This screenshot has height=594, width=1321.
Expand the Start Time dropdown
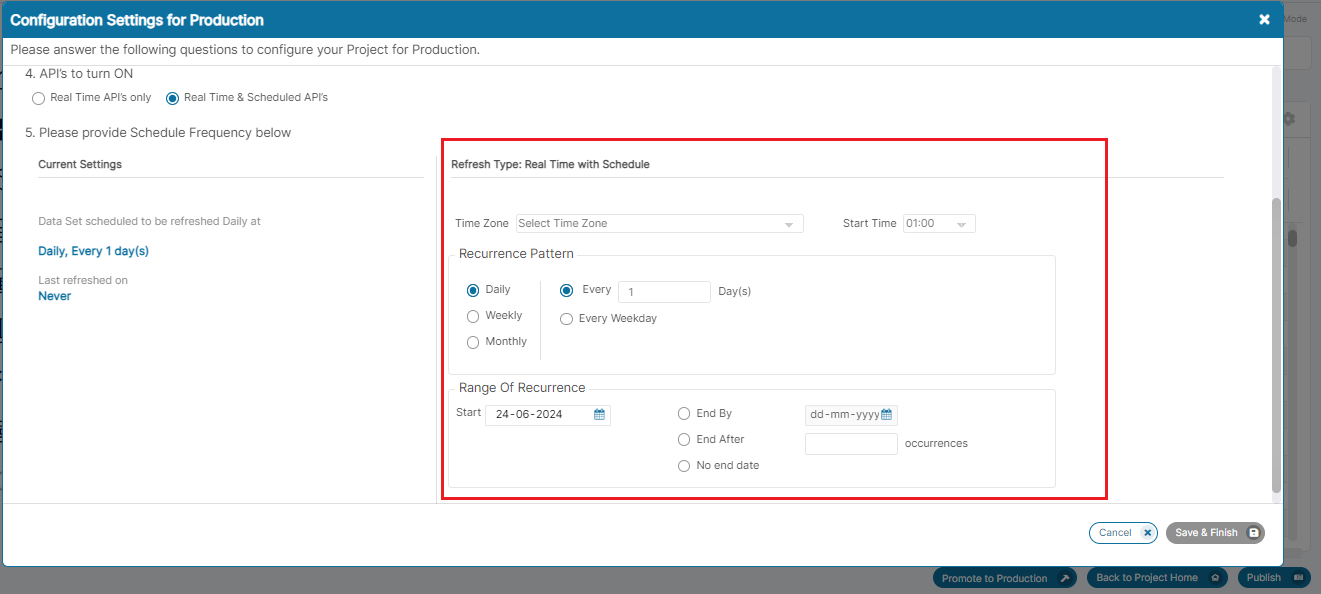tap(938, 224)
